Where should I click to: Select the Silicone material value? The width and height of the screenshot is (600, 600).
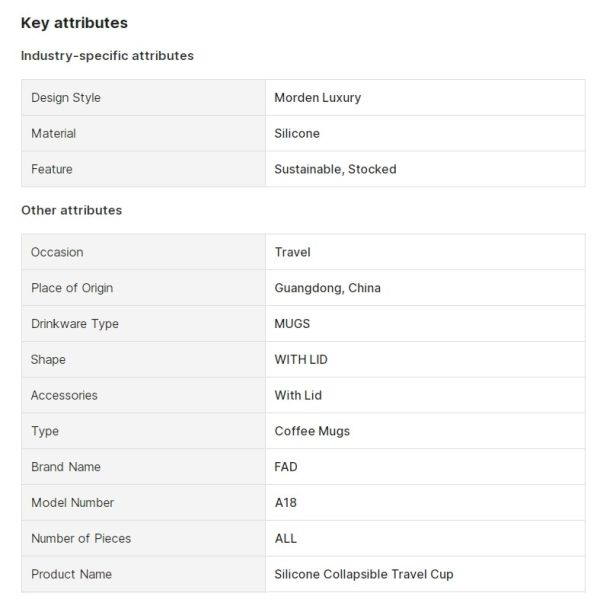(x=297, y=133)
